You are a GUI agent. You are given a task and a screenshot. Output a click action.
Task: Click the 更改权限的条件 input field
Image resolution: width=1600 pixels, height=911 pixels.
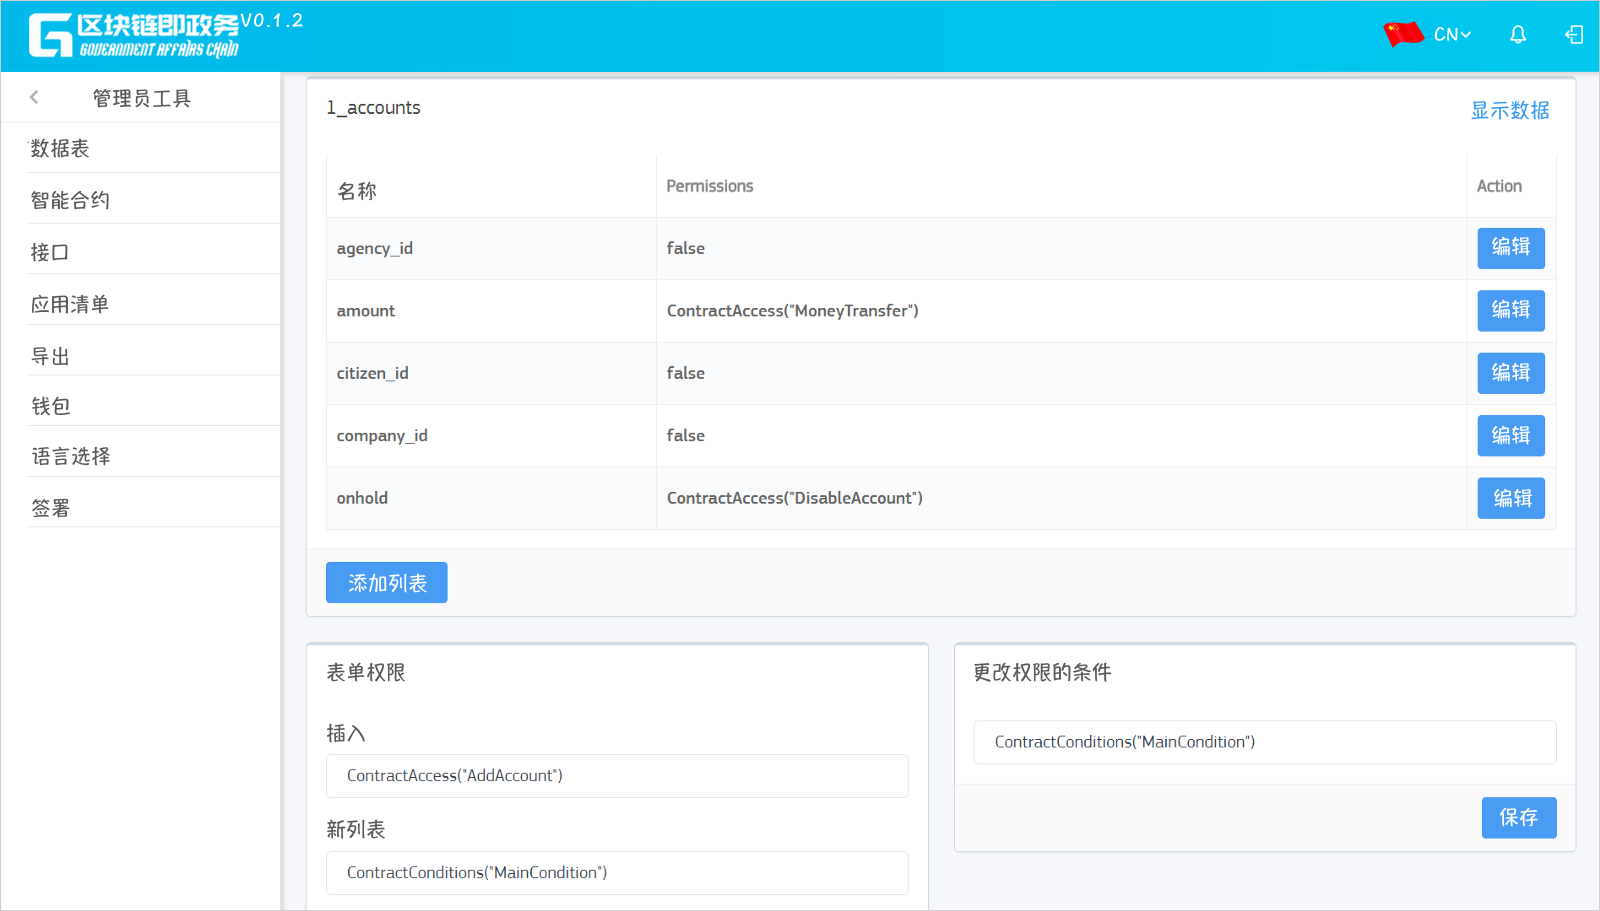click(x=1264, y=742)
